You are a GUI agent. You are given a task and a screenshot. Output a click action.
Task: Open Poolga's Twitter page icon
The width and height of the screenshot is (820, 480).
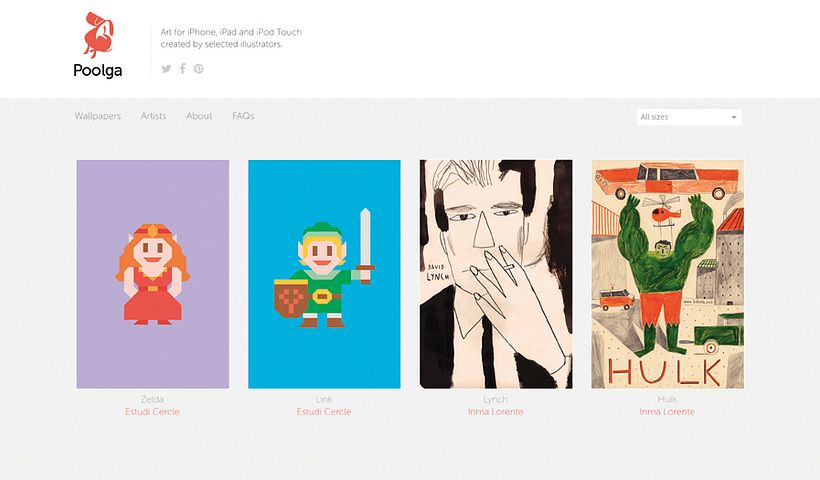coord(167,69)
